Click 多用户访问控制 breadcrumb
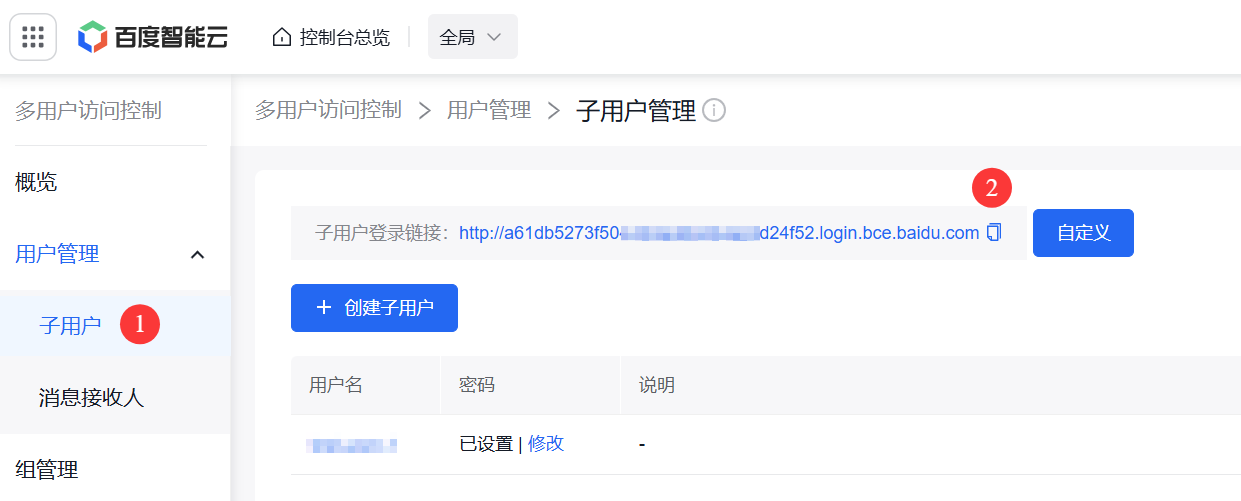Screen dimensions: 1241x501 click(x=328, y=110)
